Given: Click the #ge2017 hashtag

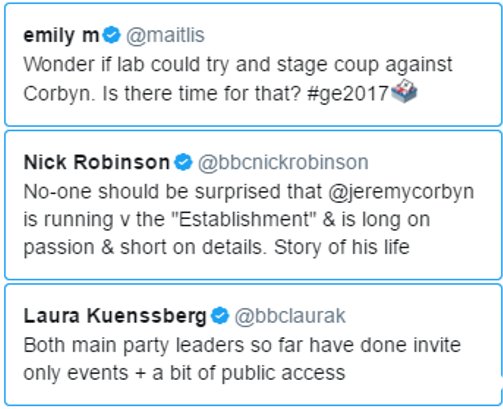Looking at the screenshot, I should [348, 93].
